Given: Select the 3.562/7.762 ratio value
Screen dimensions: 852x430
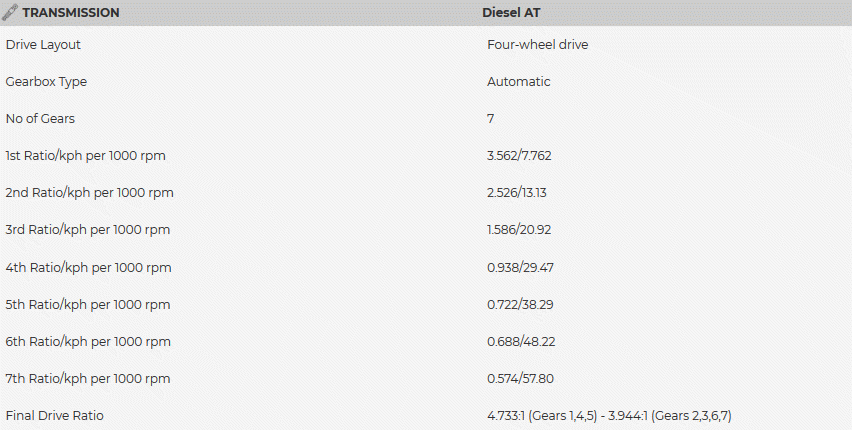Looking at the screenshot, I should point(526,156).
